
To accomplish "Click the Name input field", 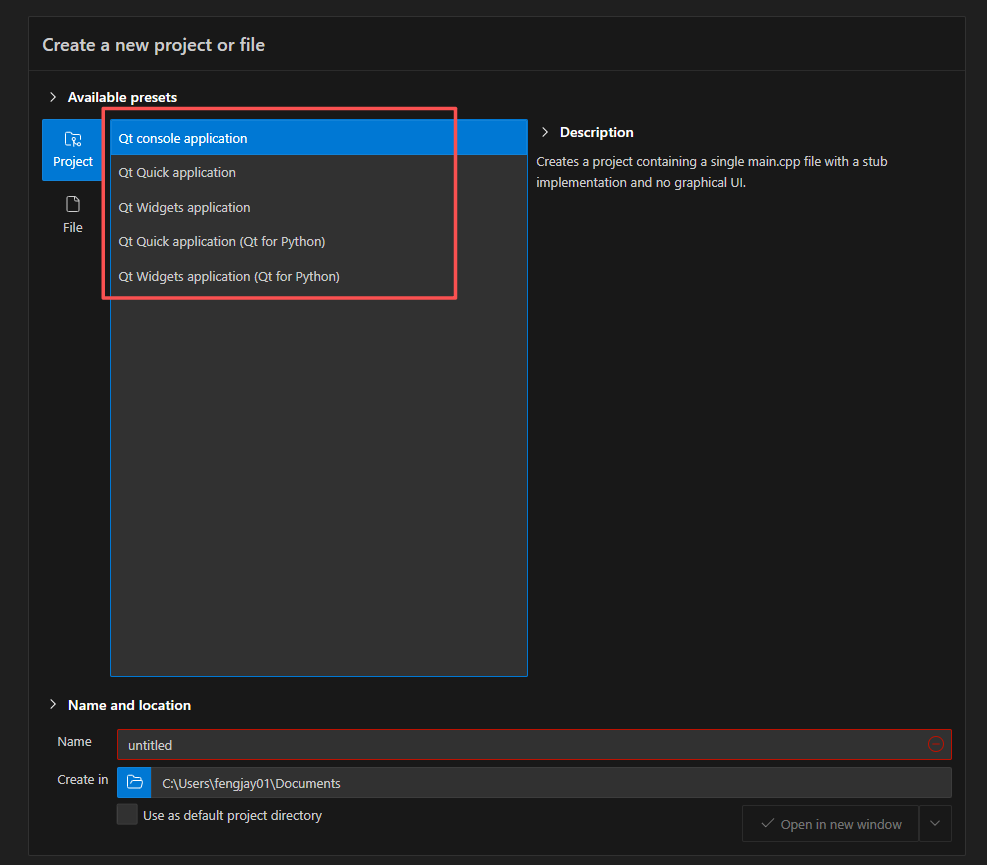I will point(534,745).
